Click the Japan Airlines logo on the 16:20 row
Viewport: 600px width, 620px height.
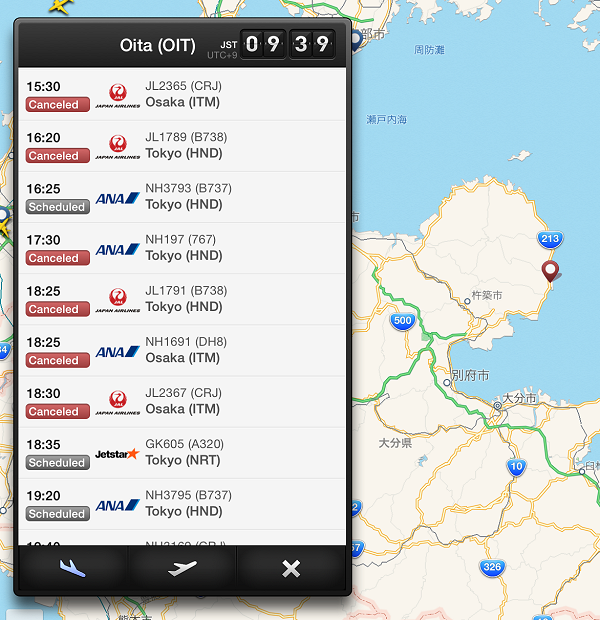(x=117, y=147)
